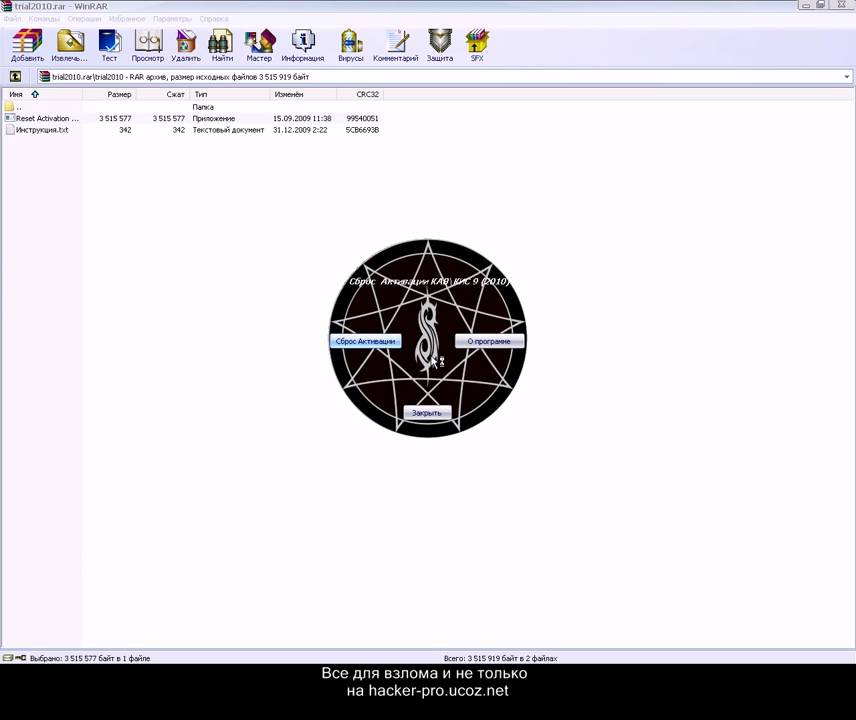The width and height of the screenshot is (856, 720).
Task: Run the Тест archive test tool
Action: pyautogui.click(x=110, y=45)
